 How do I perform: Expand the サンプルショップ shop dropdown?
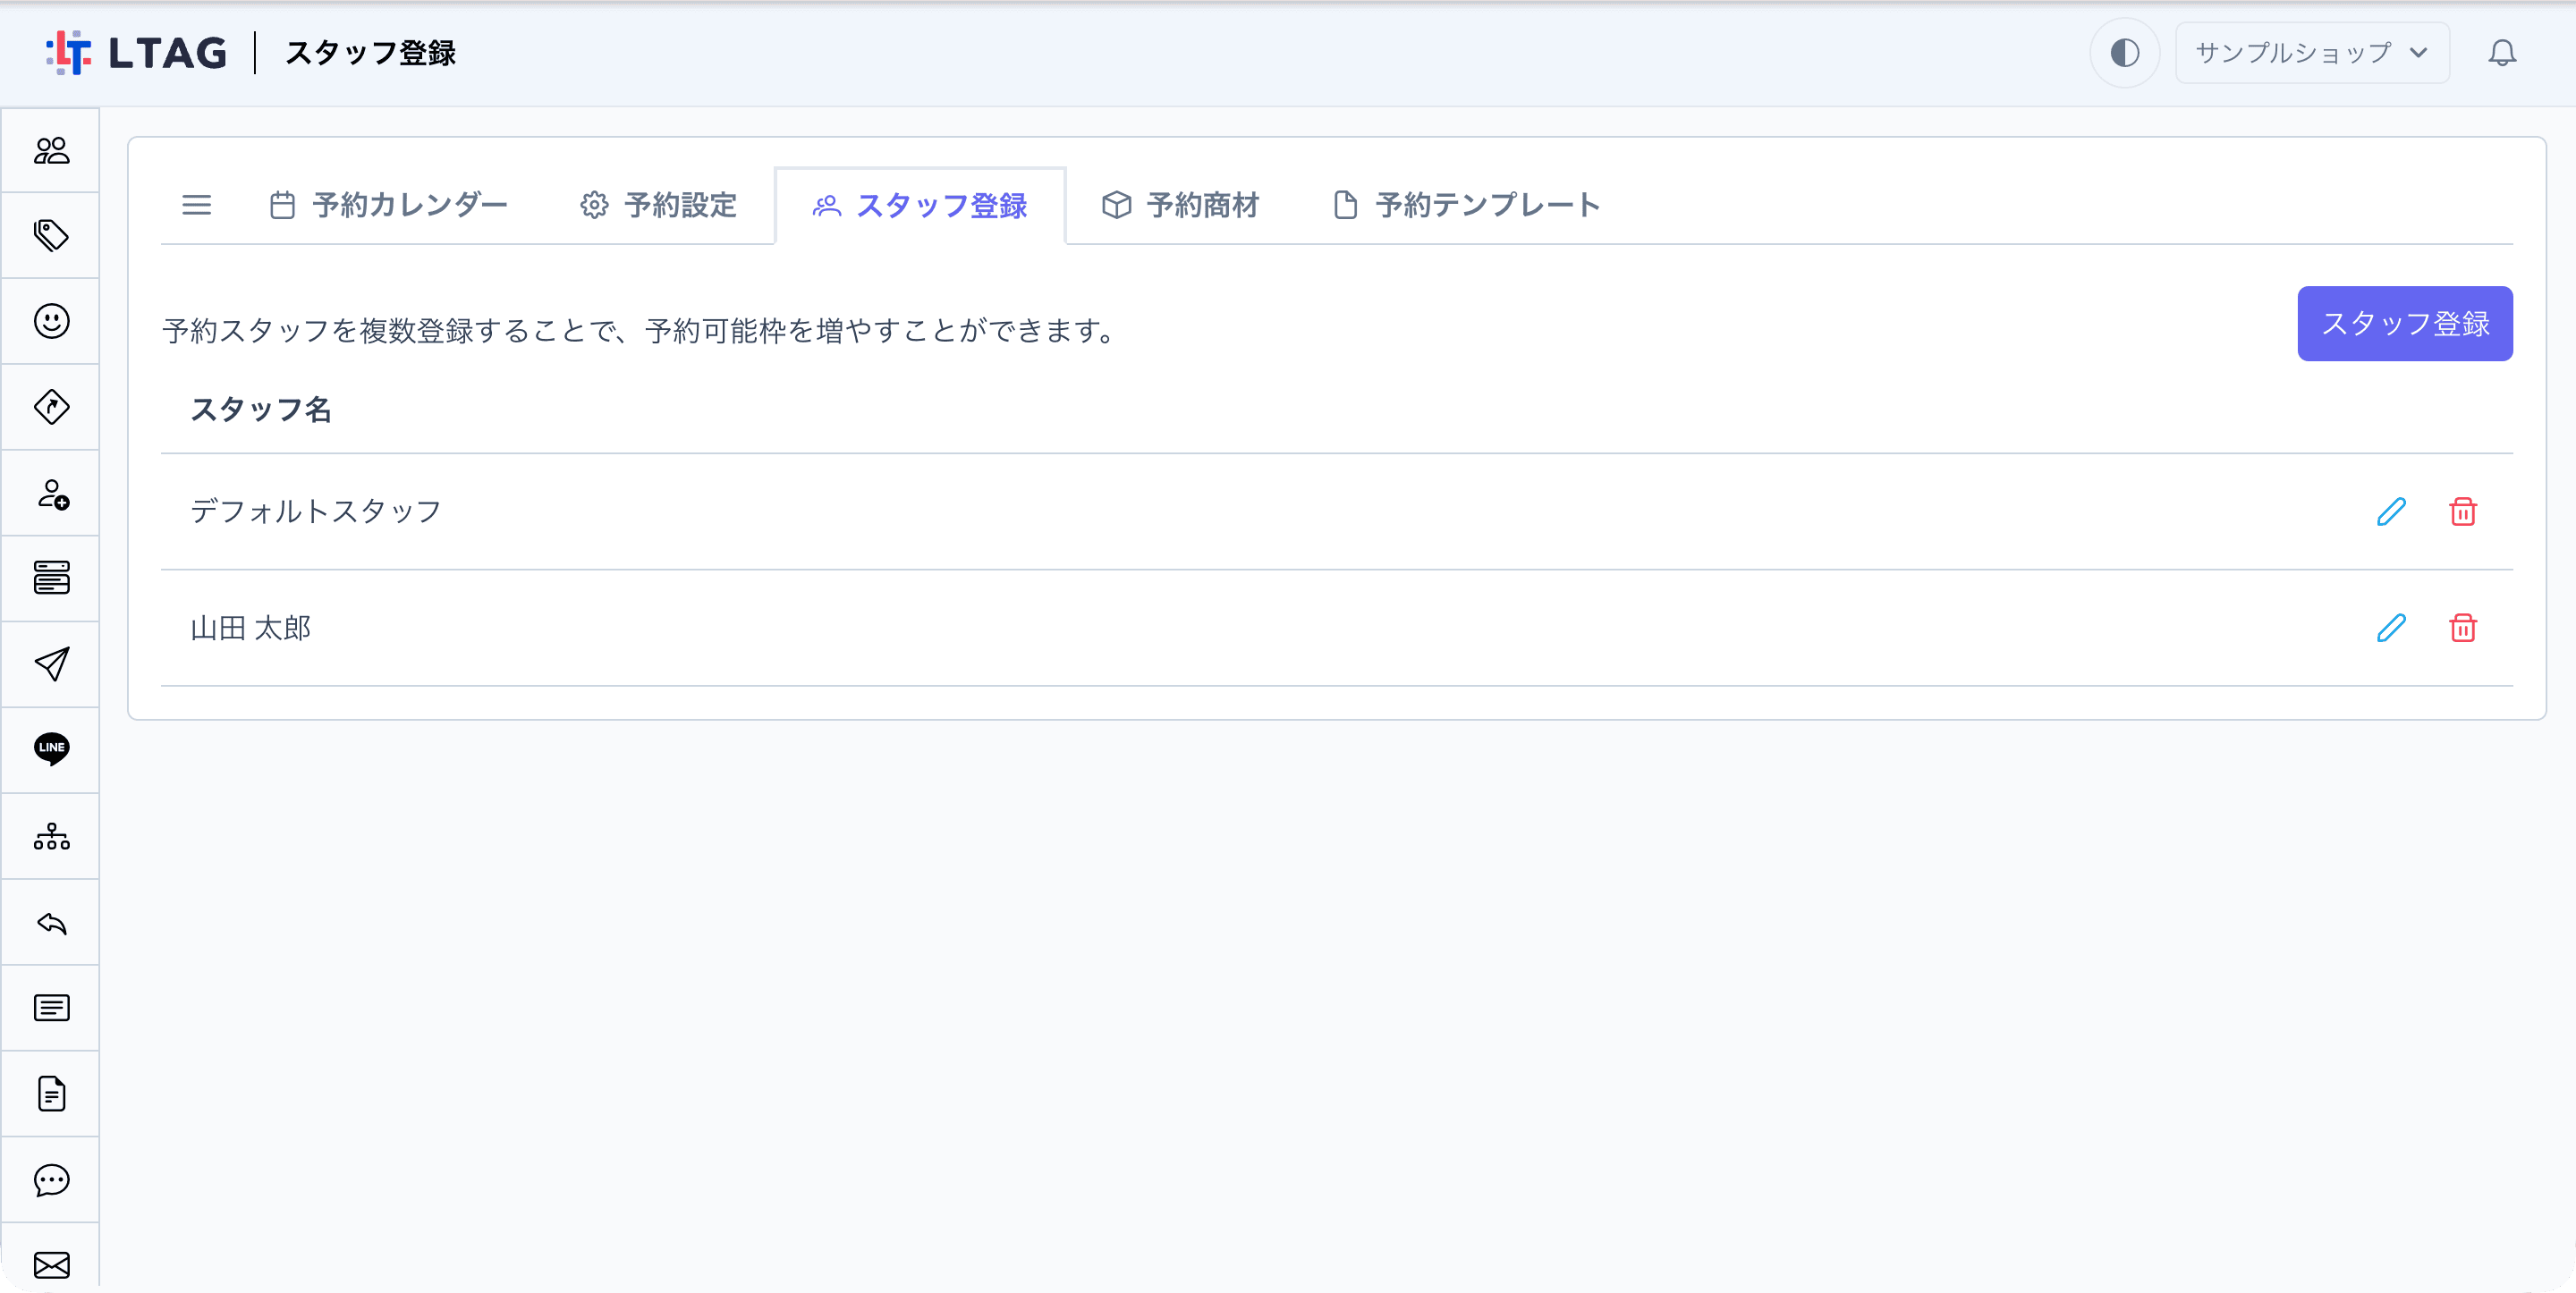2312,53
